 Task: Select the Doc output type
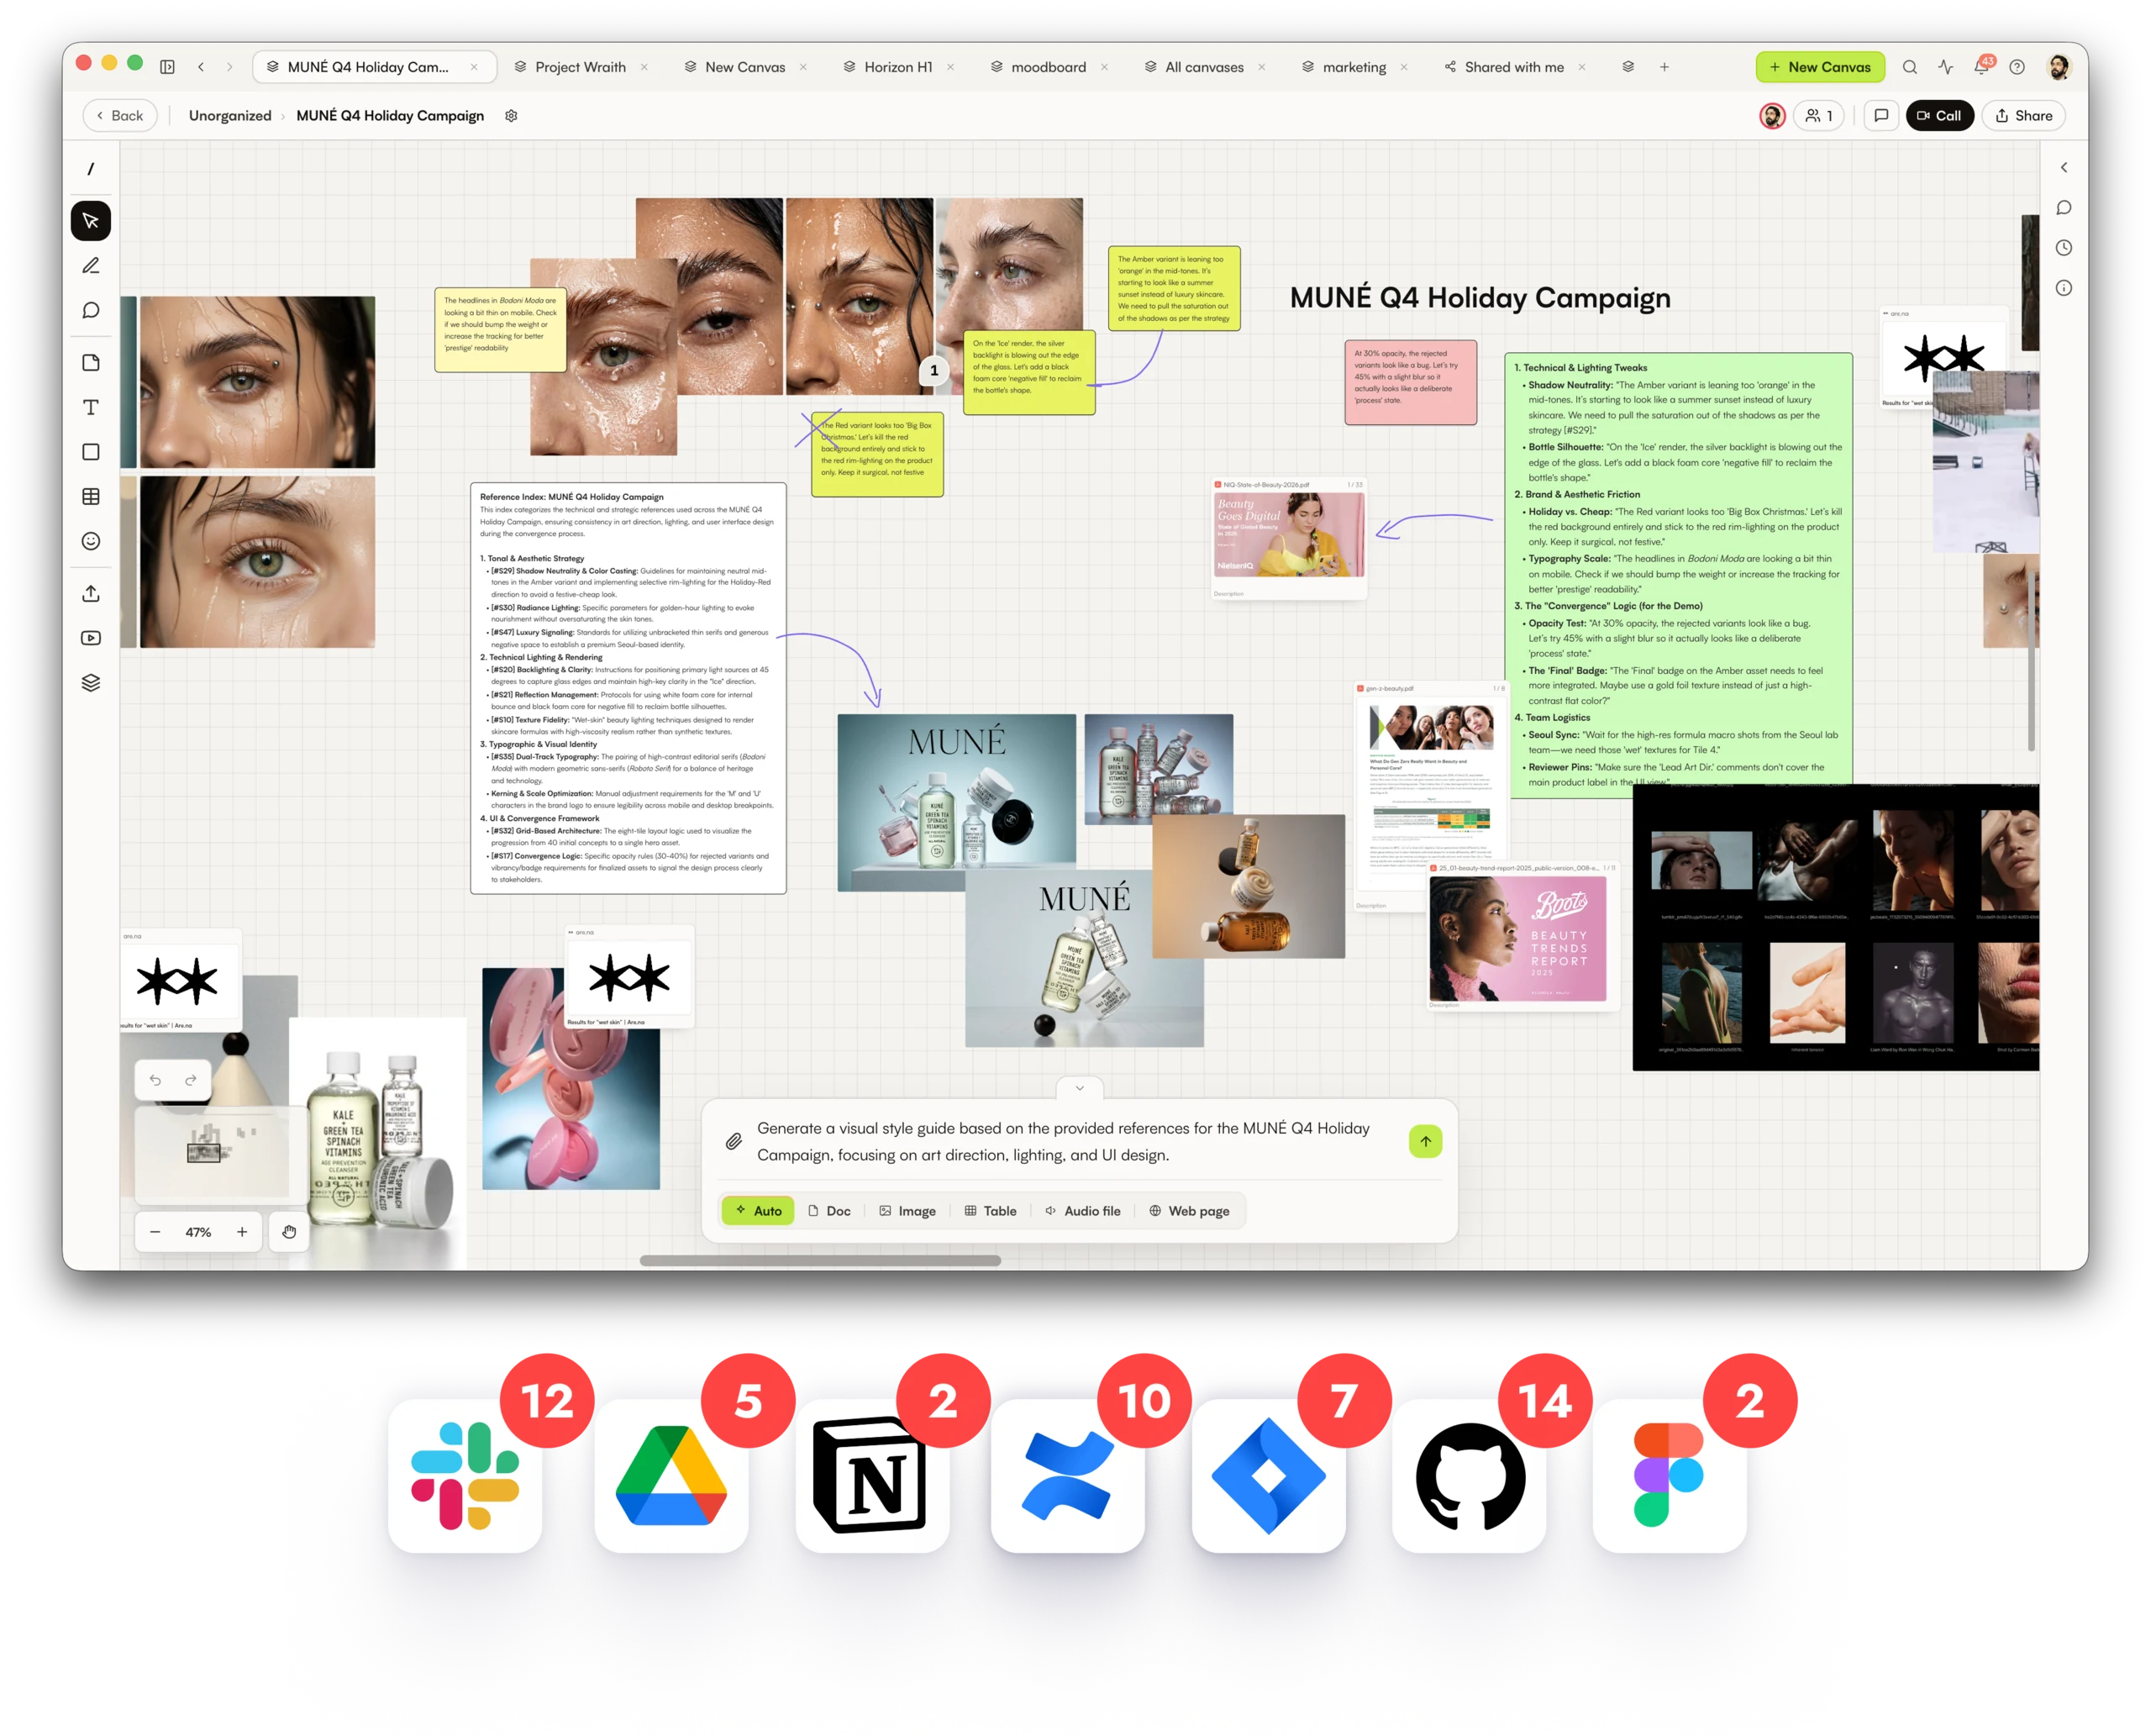(x=829, y=1211)
